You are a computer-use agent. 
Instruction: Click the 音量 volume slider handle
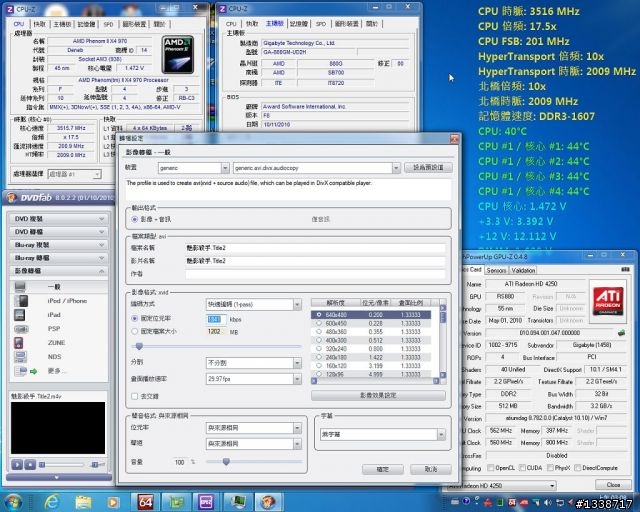pos(226,462)
